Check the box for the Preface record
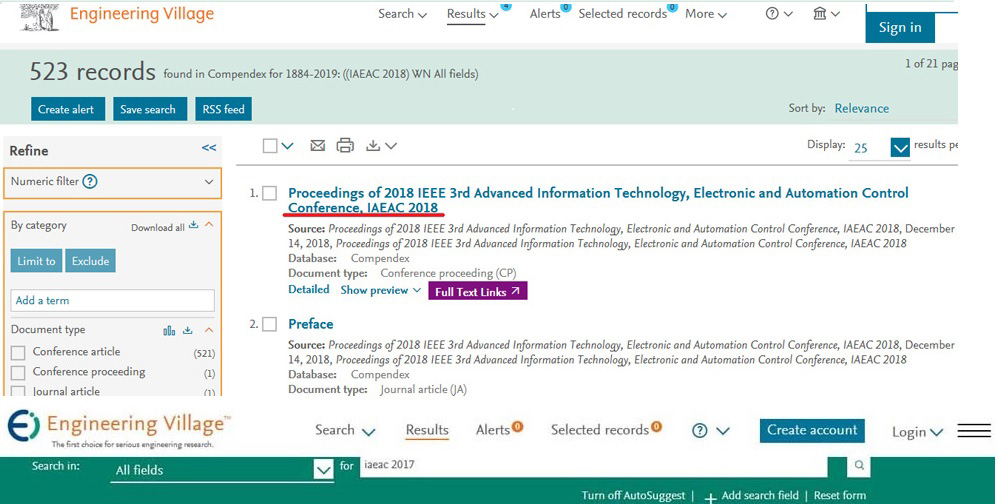Viewport: 998px width, 504px height. [270, 324]
